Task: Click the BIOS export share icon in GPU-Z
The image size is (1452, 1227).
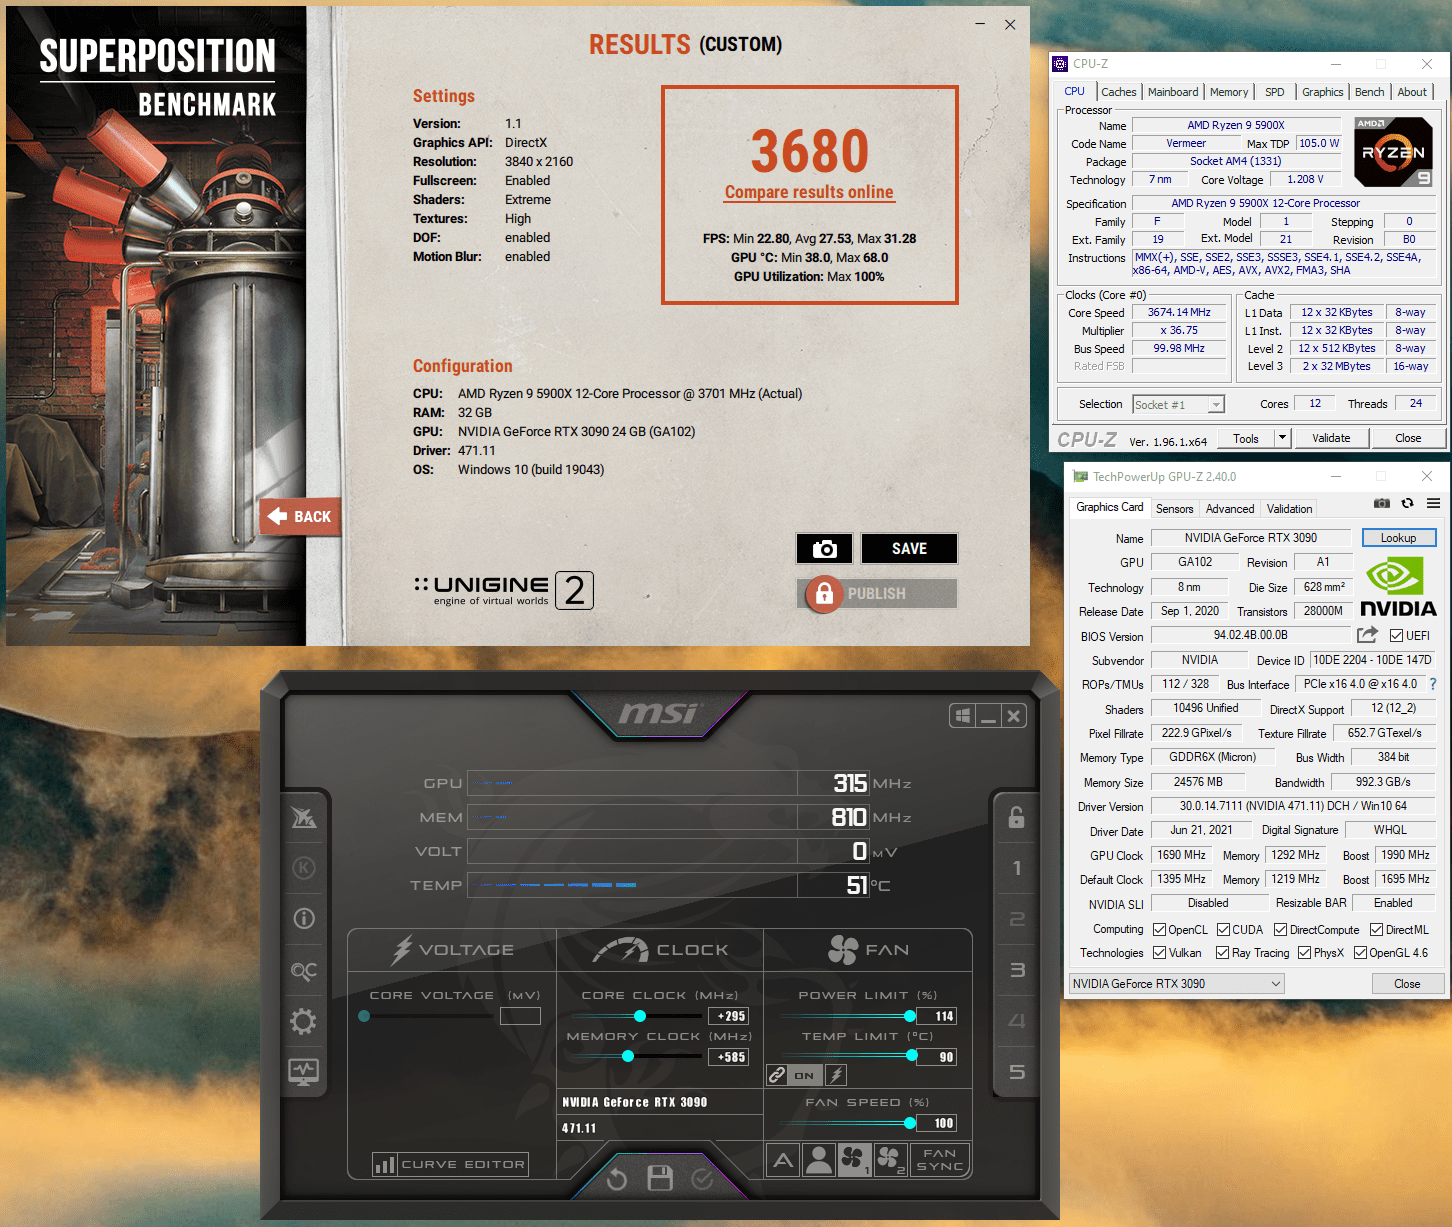Action: click(1367, 635)
